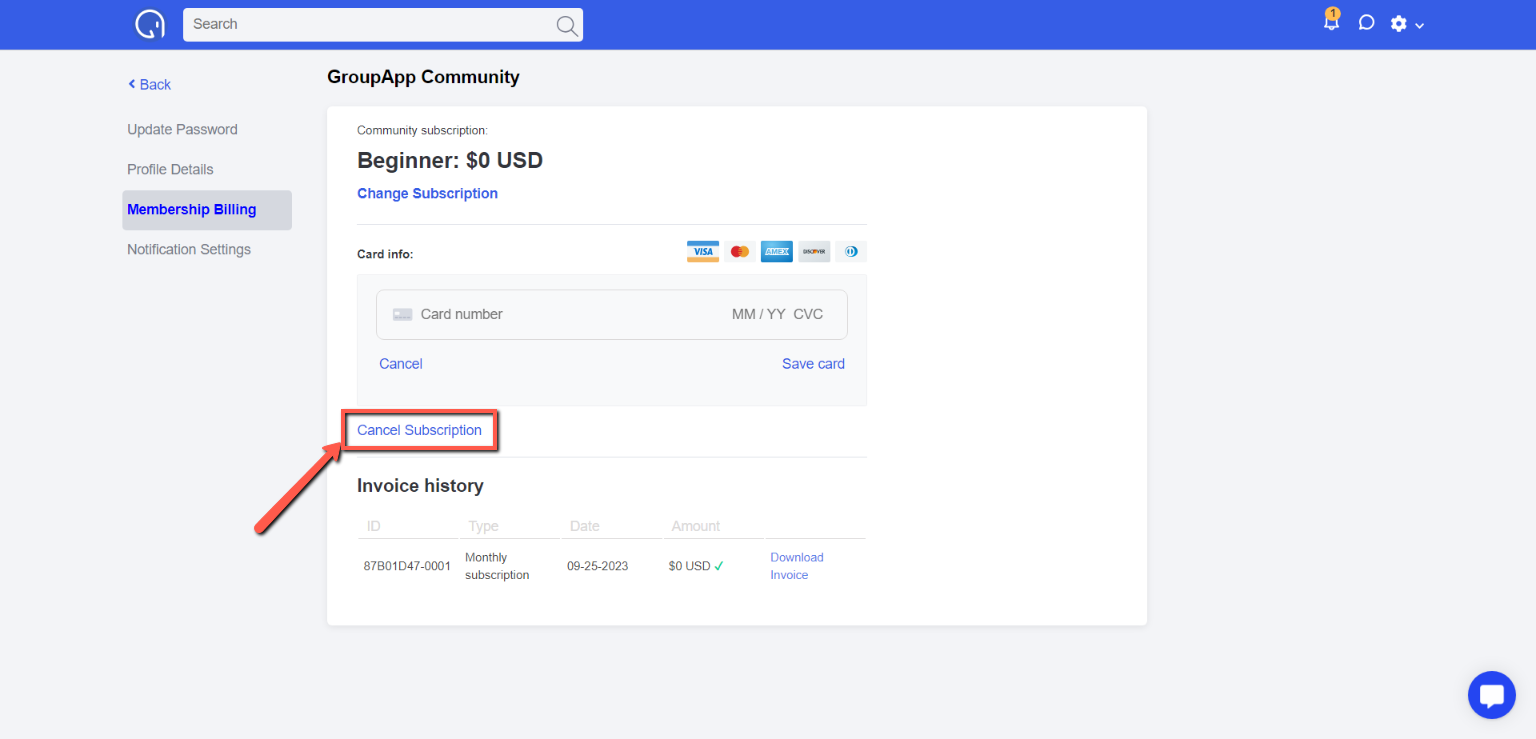This screenshot has height=739, width=1536.
Task: Expand the account dropdown beside the gear
Action: click(1419, 24)
